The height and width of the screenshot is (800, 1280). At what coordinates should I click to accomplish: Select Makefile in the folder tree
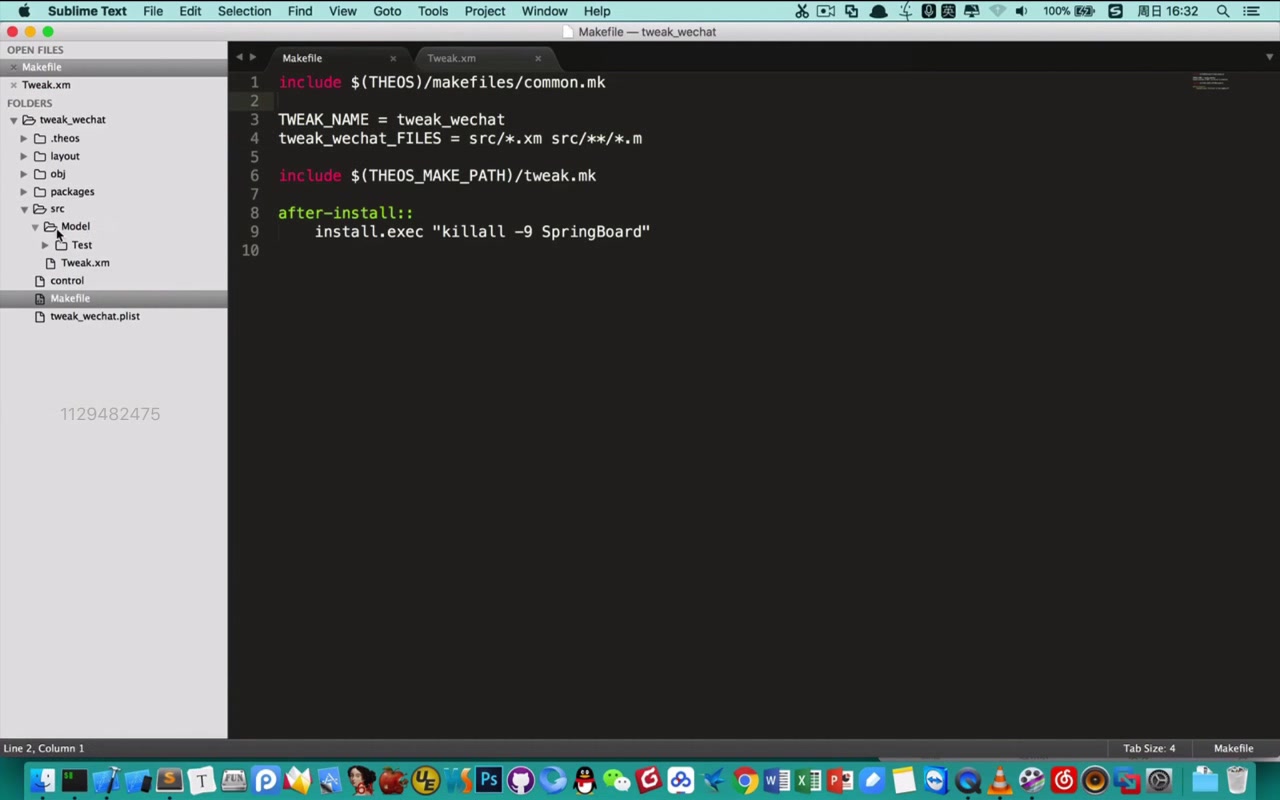click(70, 298)
